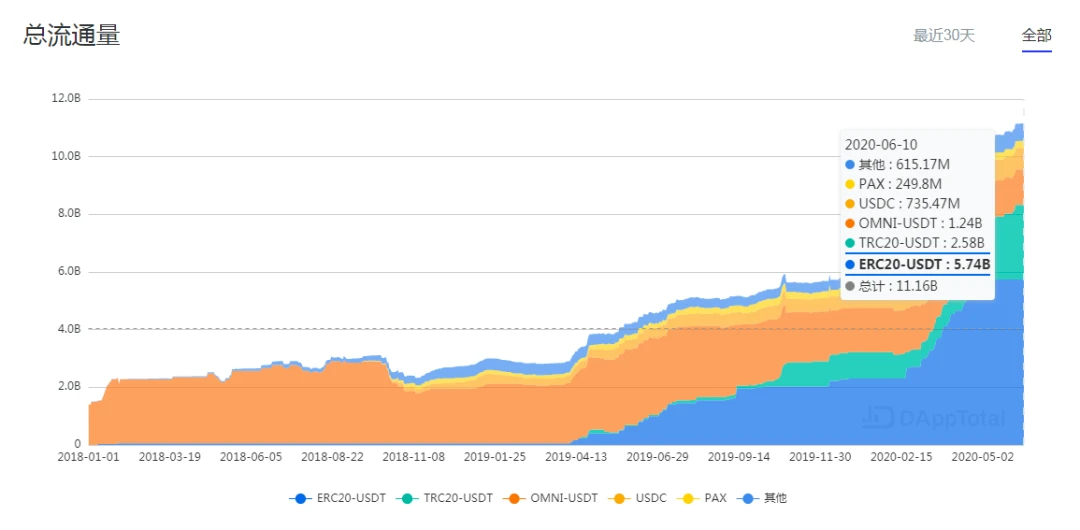
Task: Click the 总计 11.16B tooltip row
Action: 891,285
